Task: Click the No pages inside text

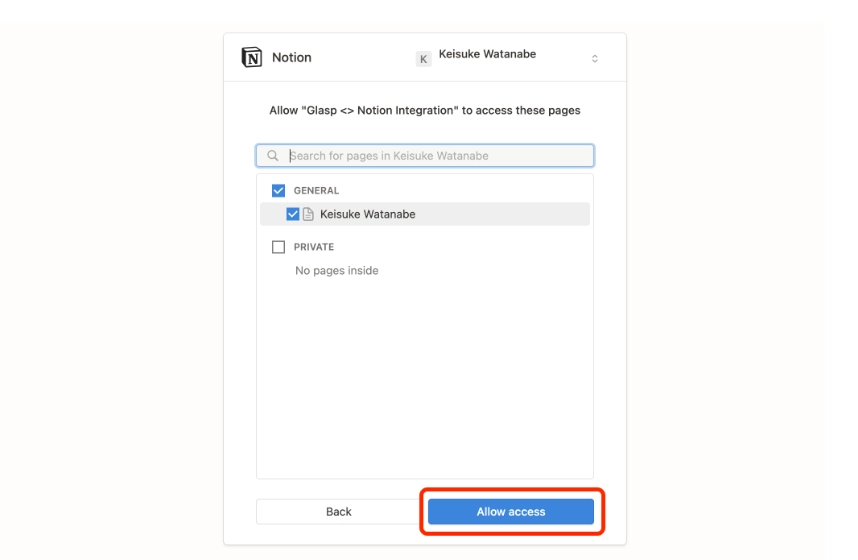Action: point(337,270)
